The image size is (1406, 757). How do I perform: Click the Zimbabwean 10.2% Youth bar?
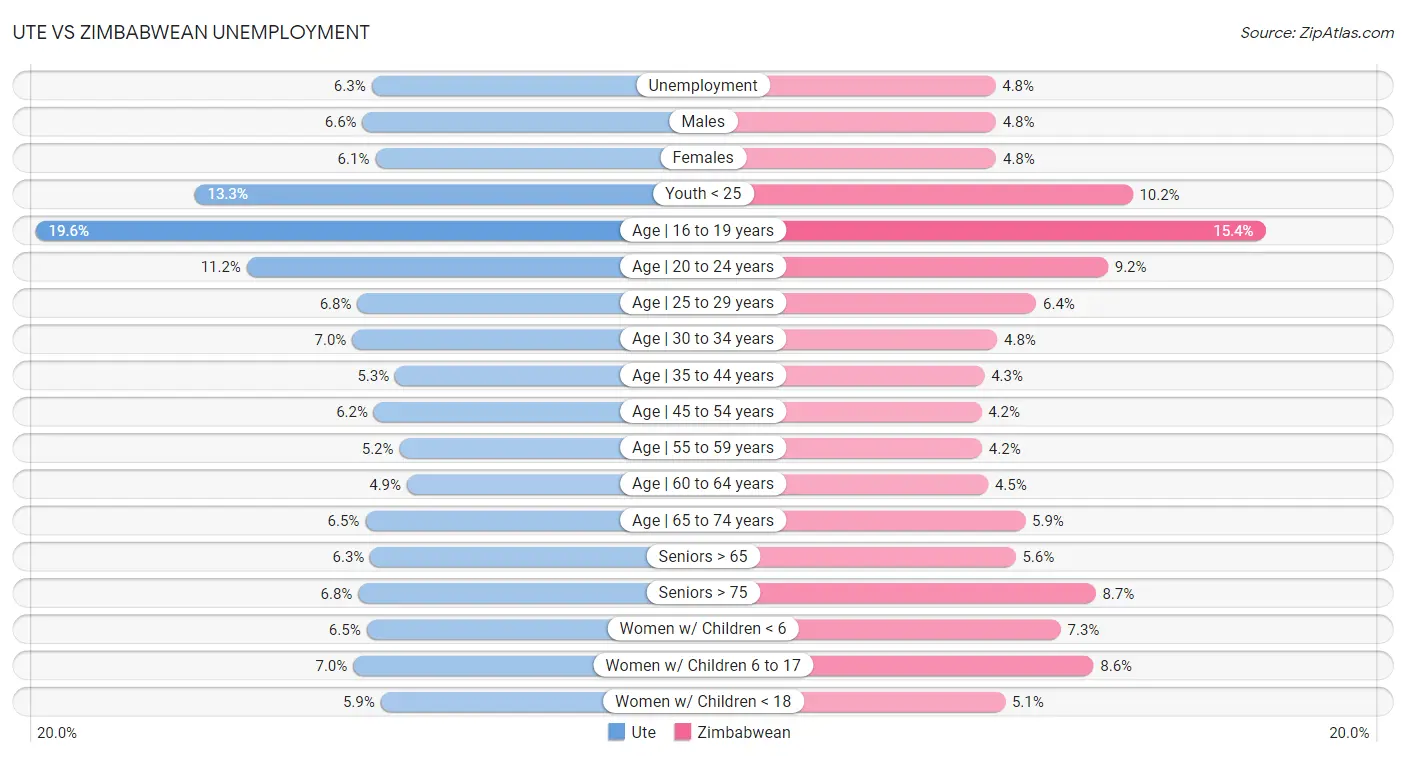click(x=940, y=194)
